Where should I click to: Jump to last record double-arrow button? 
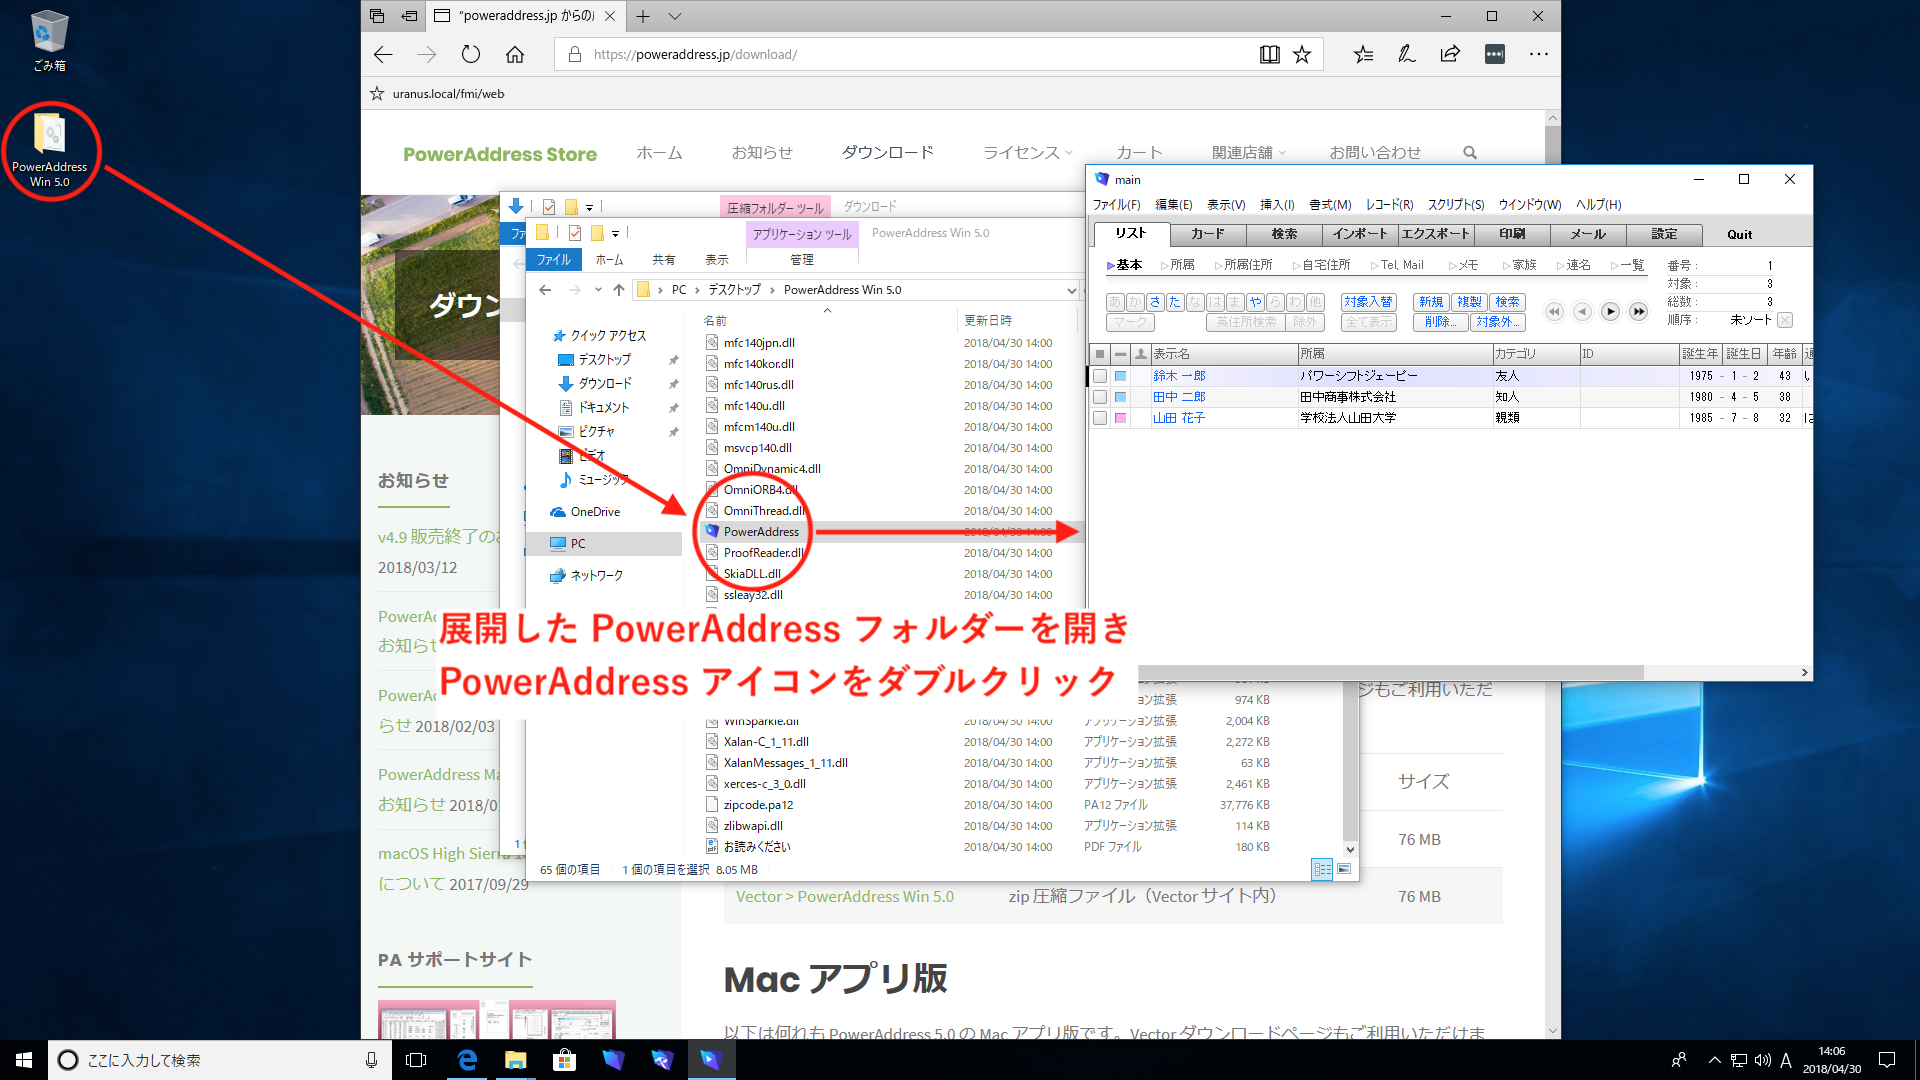[x=1638, y=312]
